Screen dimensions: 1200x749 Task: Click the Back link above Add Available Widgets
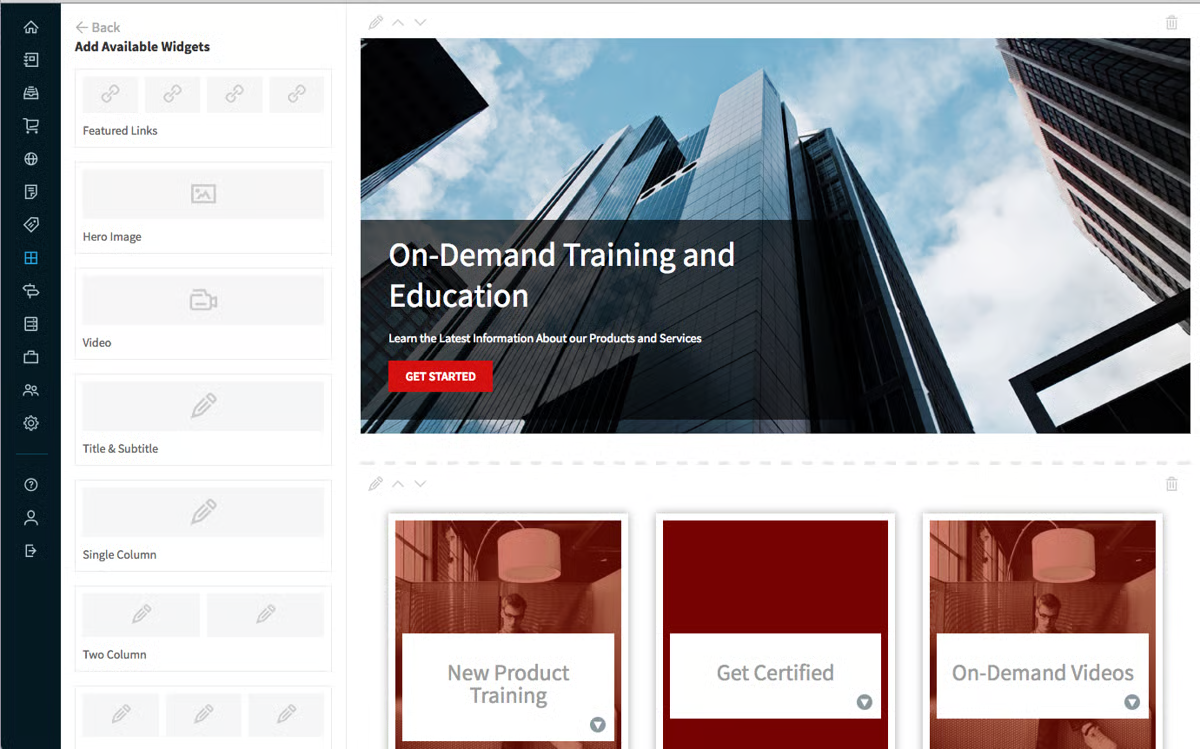click(x=96, y=27)
